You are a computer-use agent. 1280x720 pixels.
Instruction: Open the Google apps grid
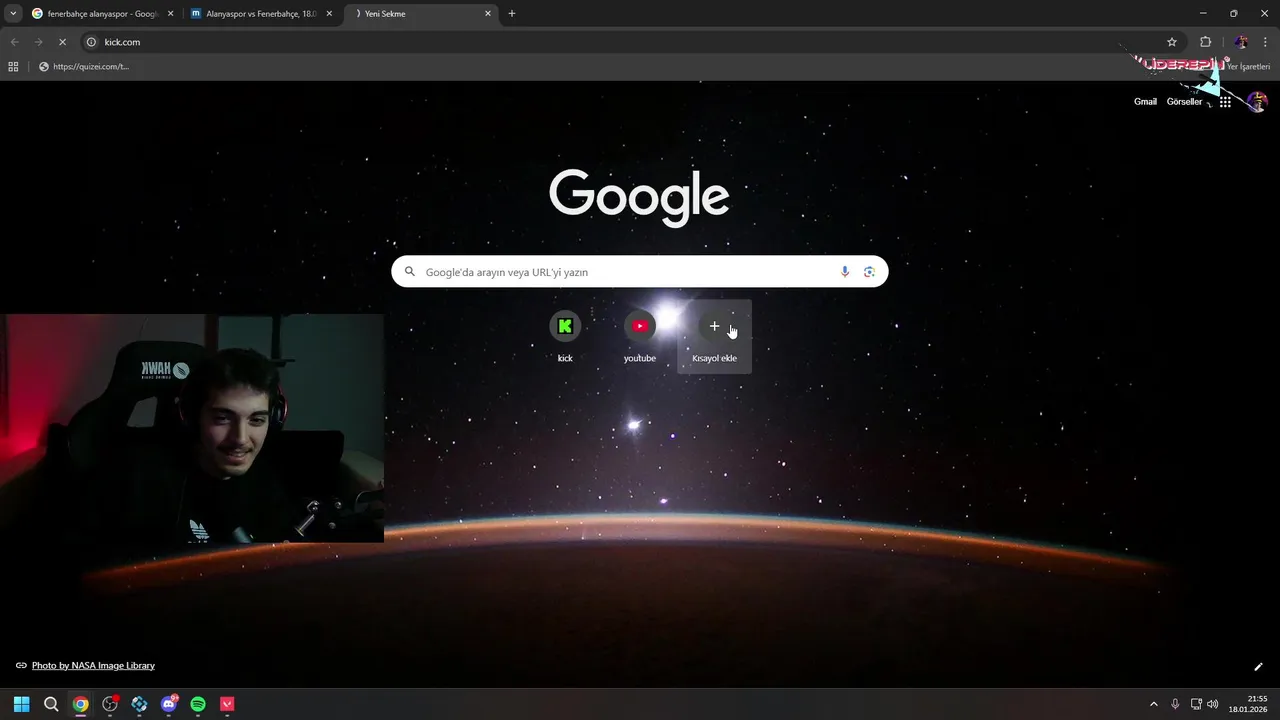click(x=1225, y=102)
